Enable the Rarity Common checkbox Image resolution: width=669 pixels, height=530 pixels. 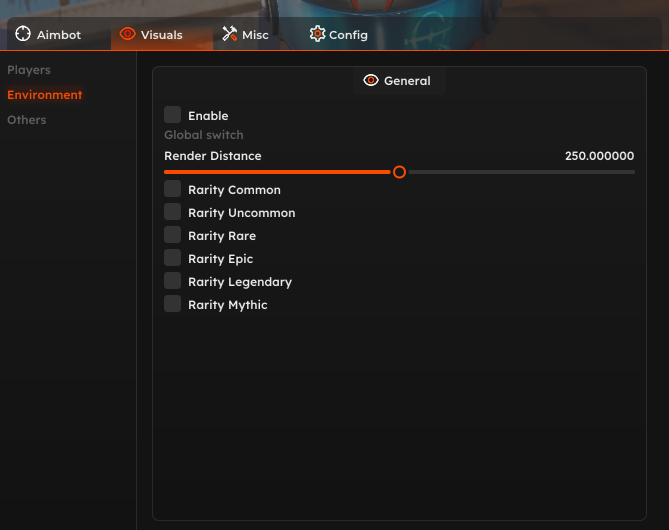pos(173,189)
